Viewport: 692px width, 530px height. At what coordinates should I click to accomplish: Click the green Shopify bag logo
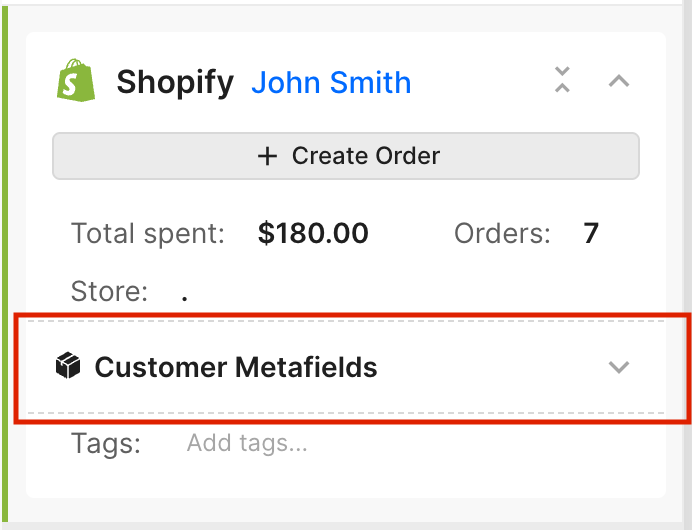tap(75, 80)
